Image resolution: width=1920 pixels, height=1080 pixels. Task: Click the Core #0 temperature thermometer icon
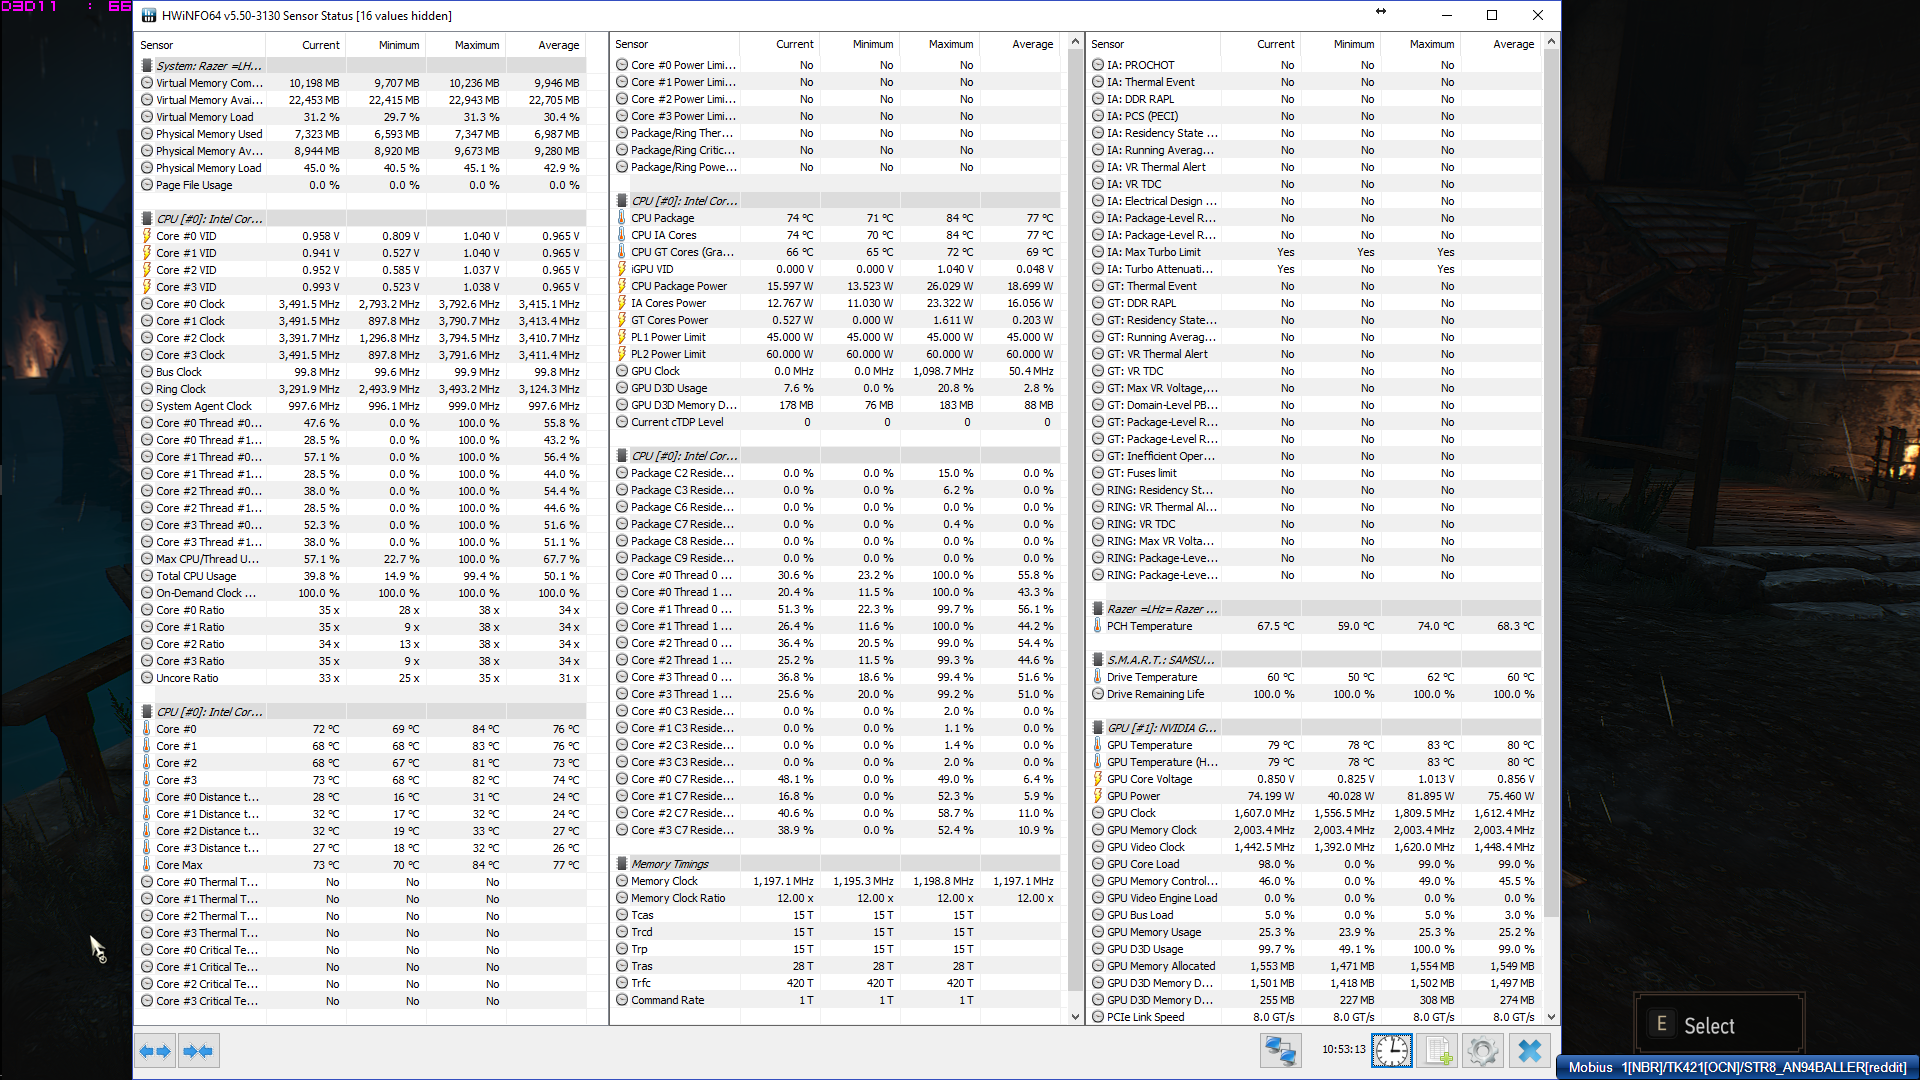point(147,729)
